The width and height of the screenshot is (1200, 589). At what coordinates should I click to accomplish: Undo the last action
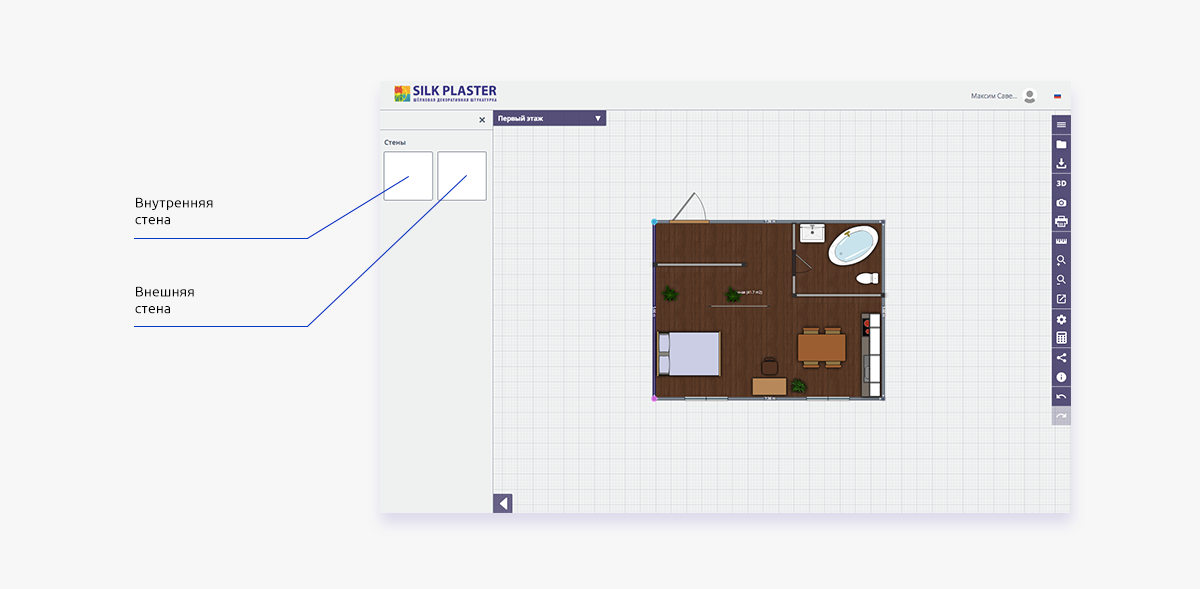tap(1061, 397)
